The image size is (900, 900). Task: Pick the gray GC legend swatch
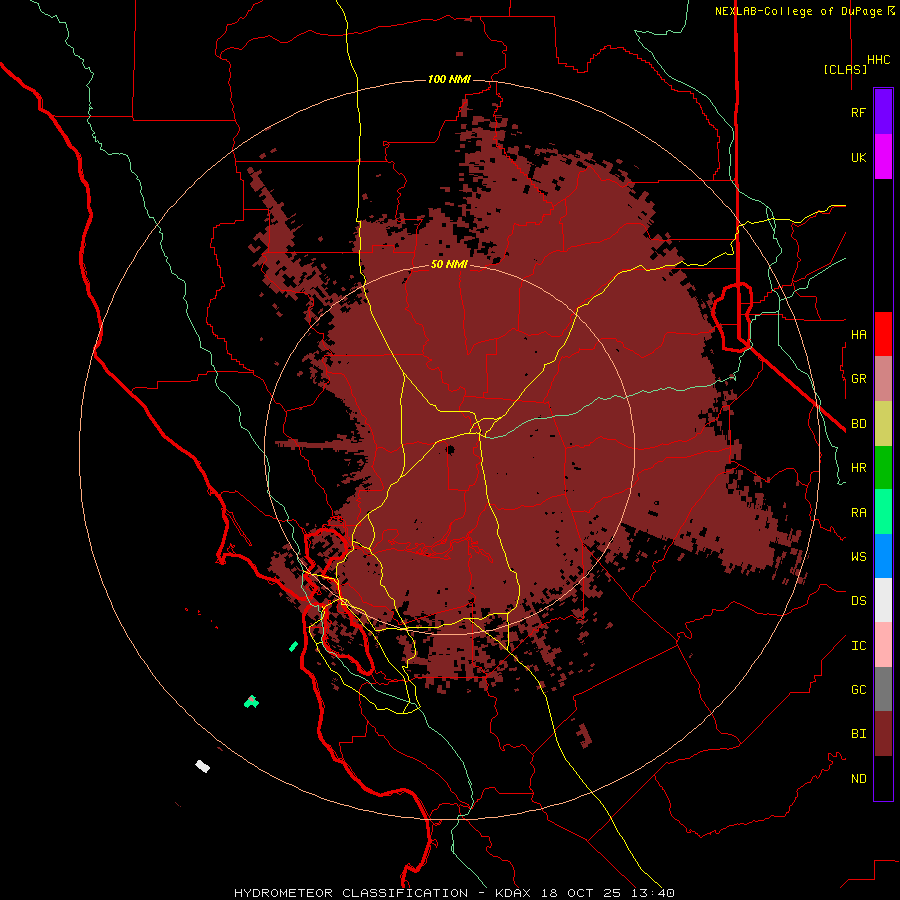pyautogui.click(x=883, y=689)
